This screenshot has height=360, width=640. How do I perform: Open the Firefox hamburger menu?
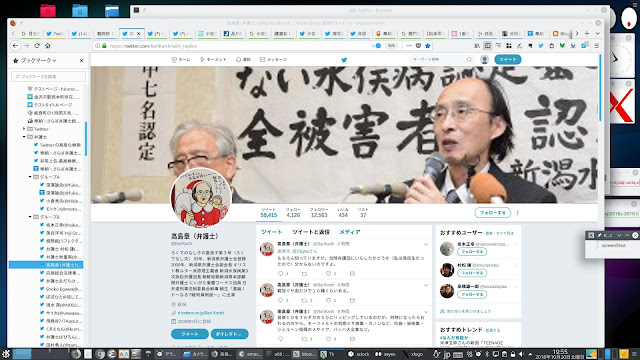tap(597, 46)
